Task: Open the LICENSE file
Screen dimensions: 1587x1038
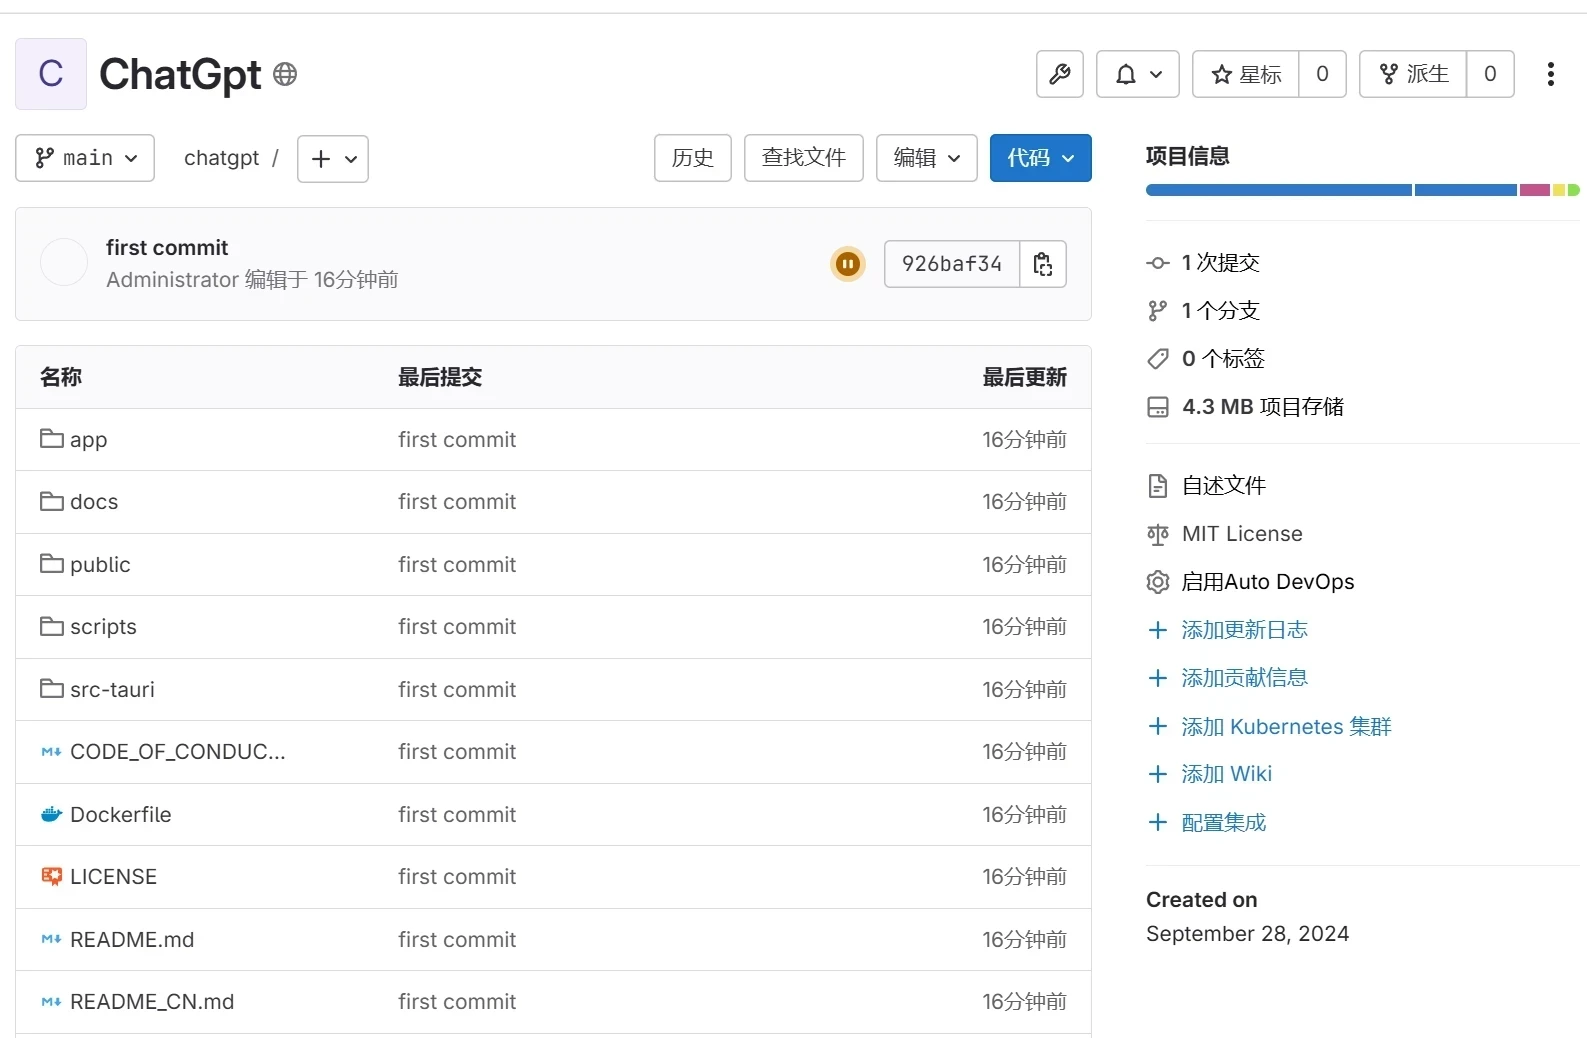Action: 113,877
